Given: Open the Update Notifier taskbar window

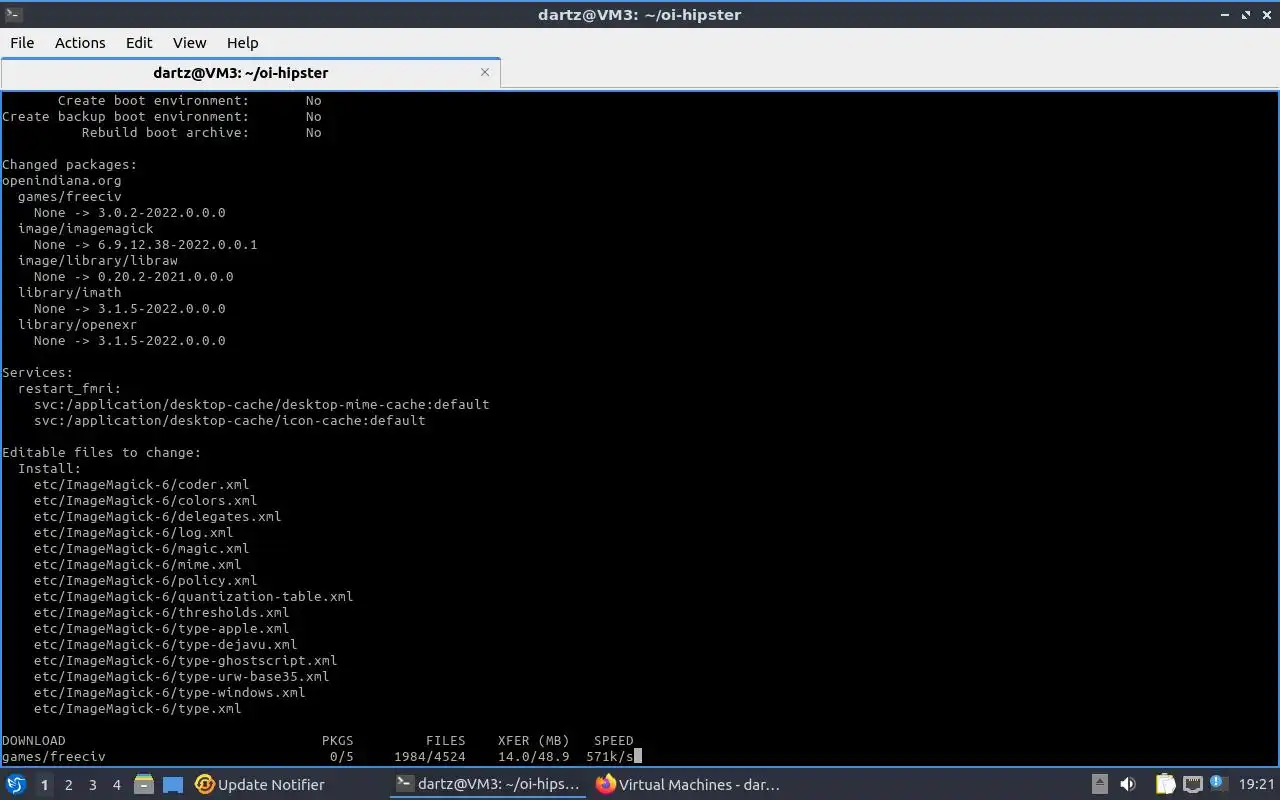Looking at the screenshot, I should coord(260,785).
